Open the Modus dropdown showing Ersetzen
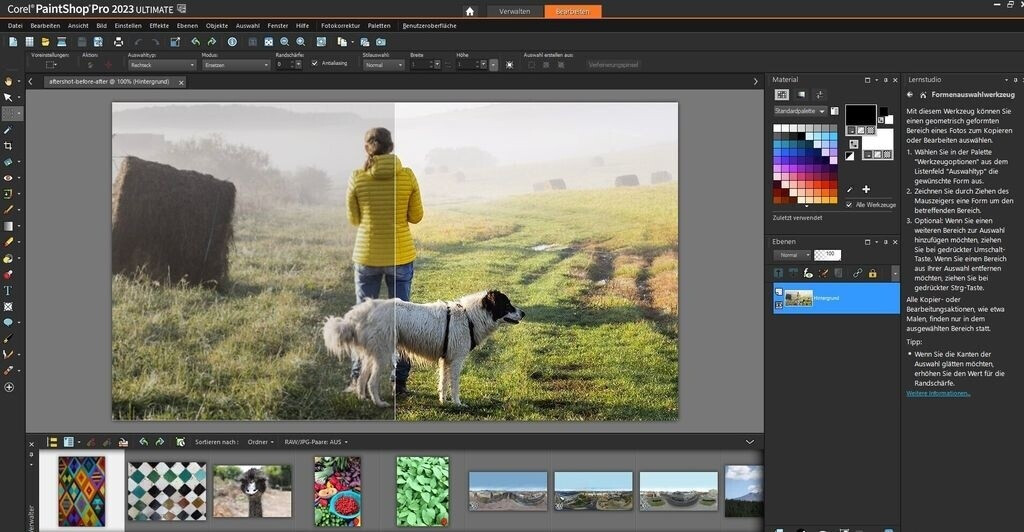The height and width of the screenshot is (532, 1024). [235, 65]
